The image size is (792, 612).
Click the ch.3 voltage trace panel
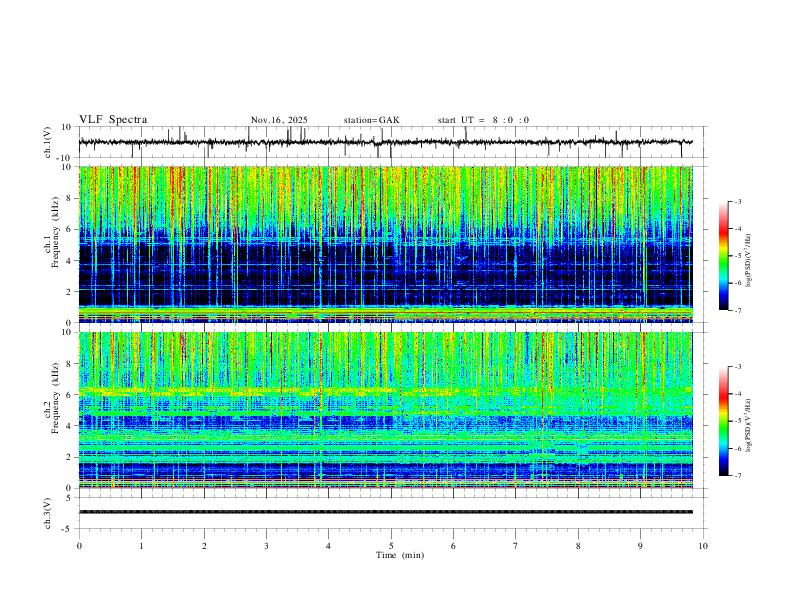point(393,513)
